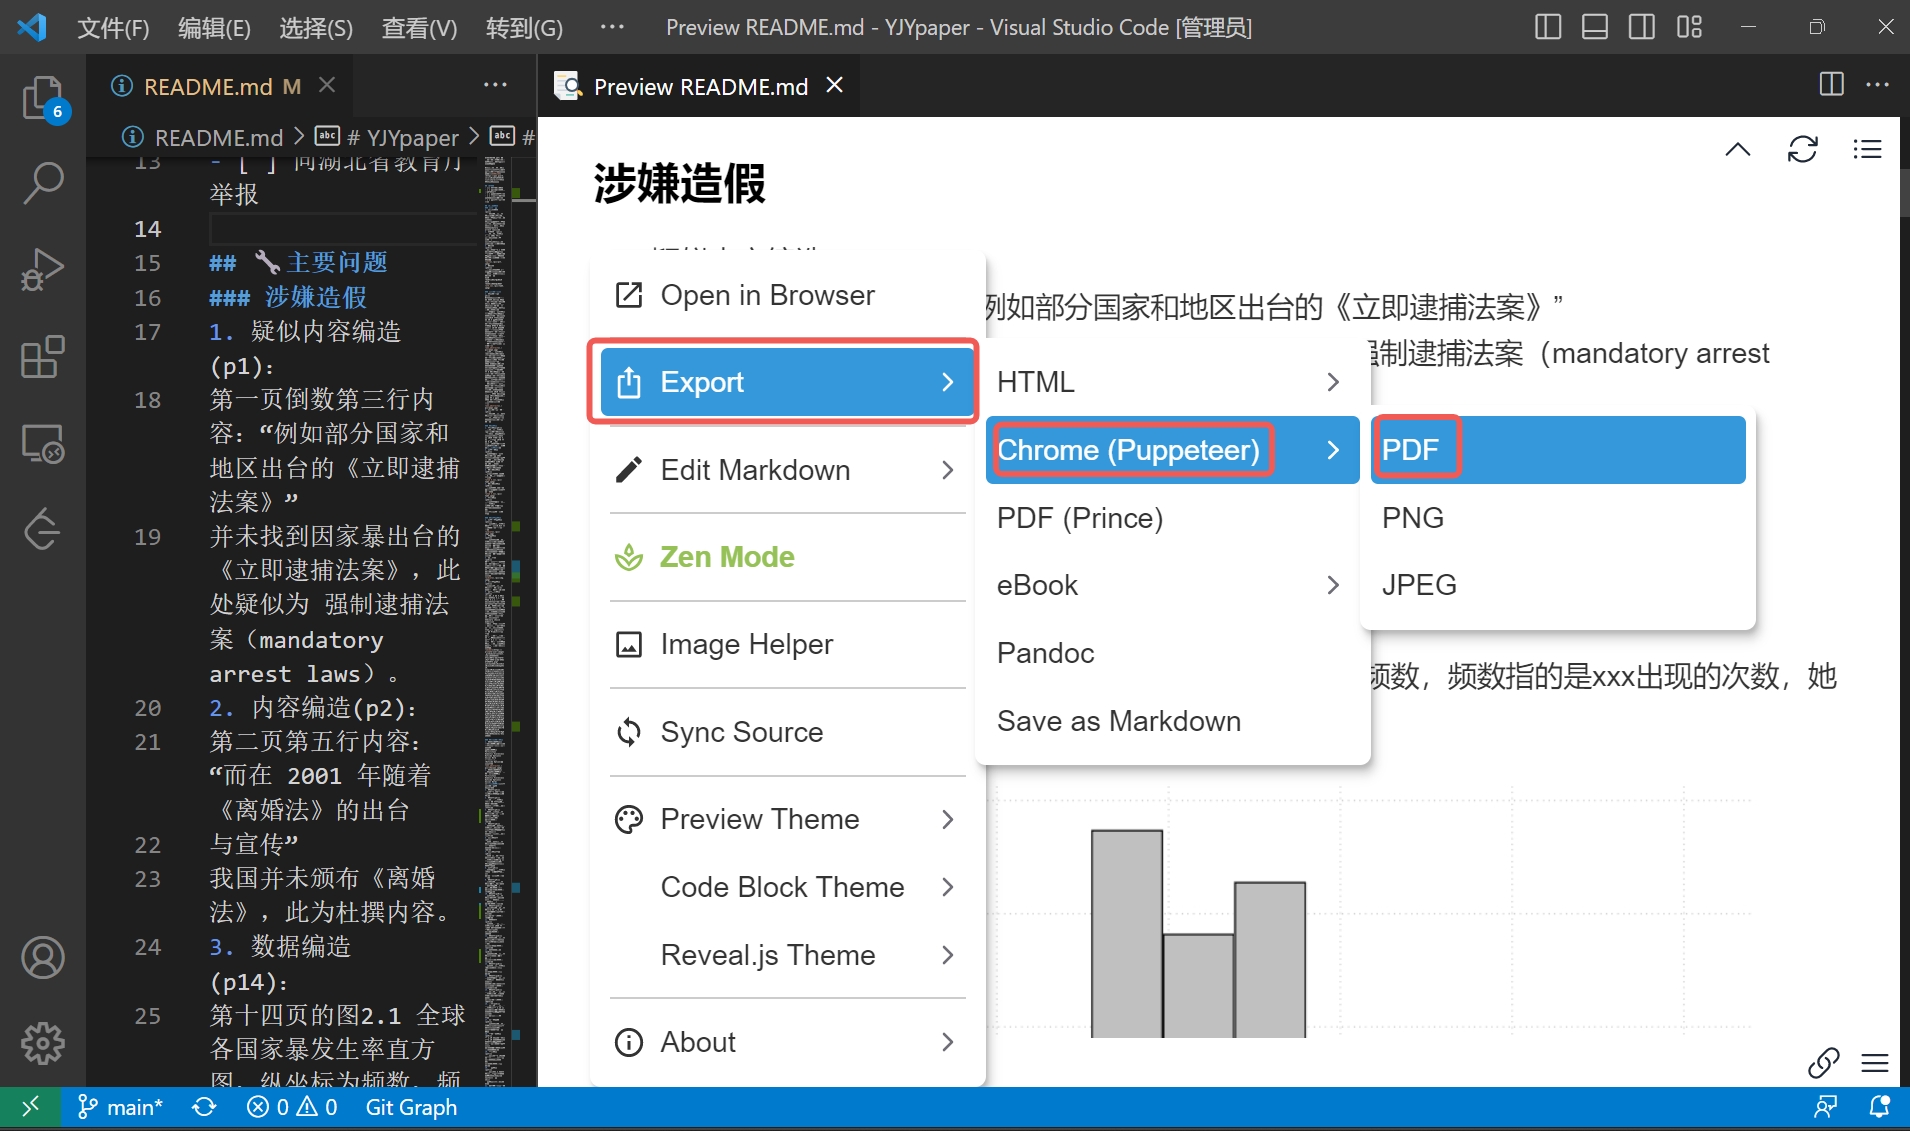Click # YJYpaper breadcrumb item
Viewport: 1910px width, 1131px height.
[388, 137]
